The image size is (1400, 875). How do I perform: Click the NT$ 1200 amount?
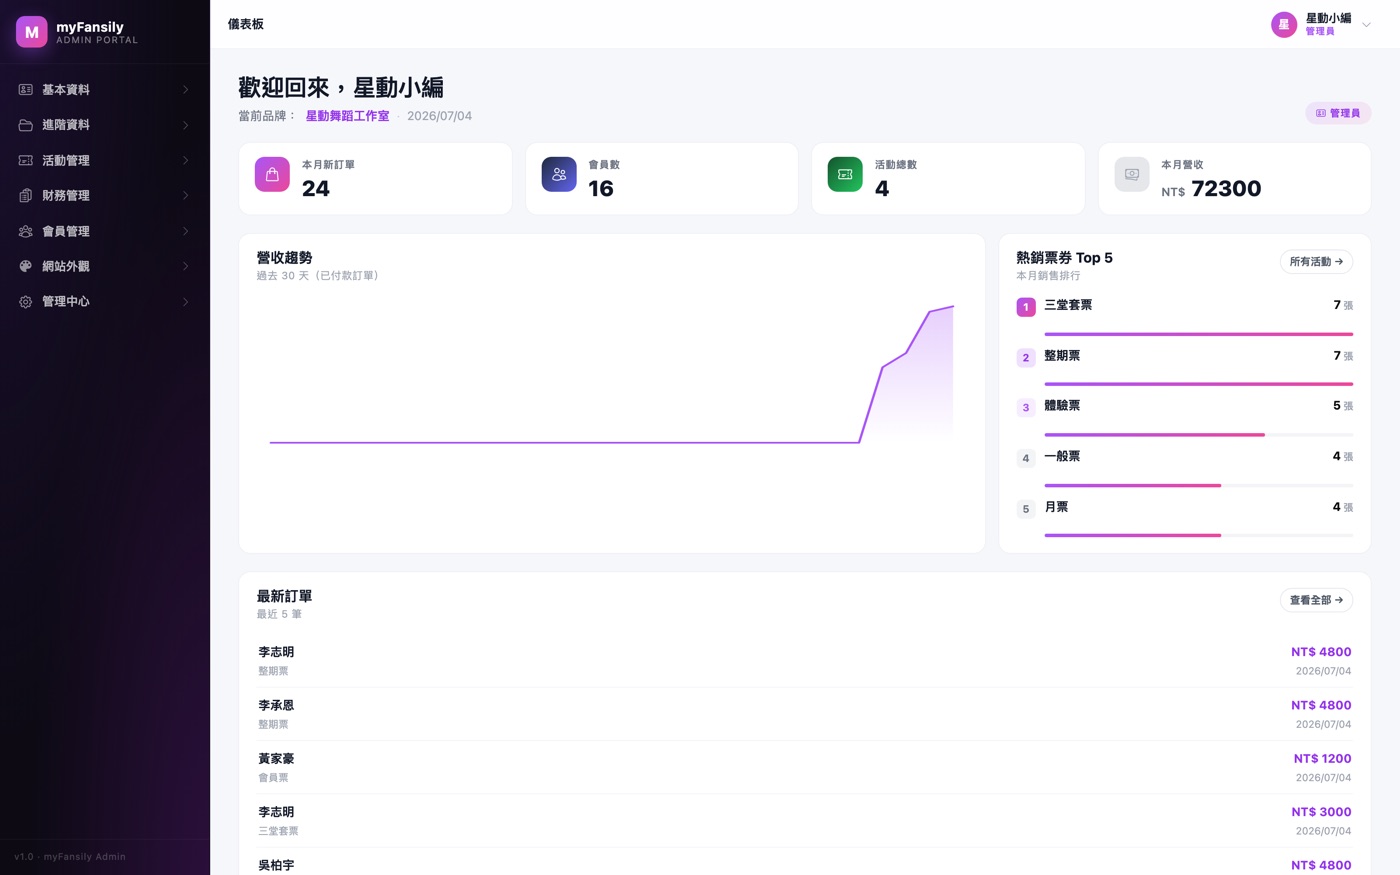pos(1322,759)
